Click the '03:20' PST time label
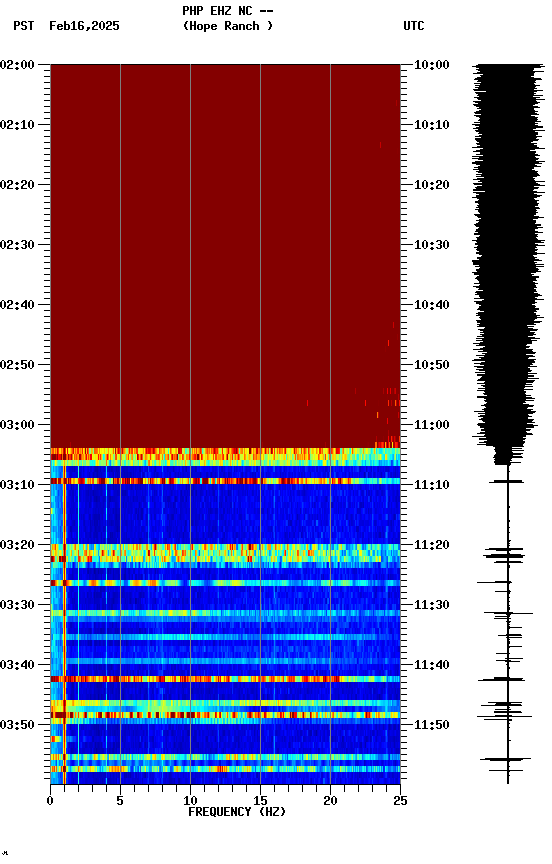Viewport: 552px width, 864px height. coord(17,545)
